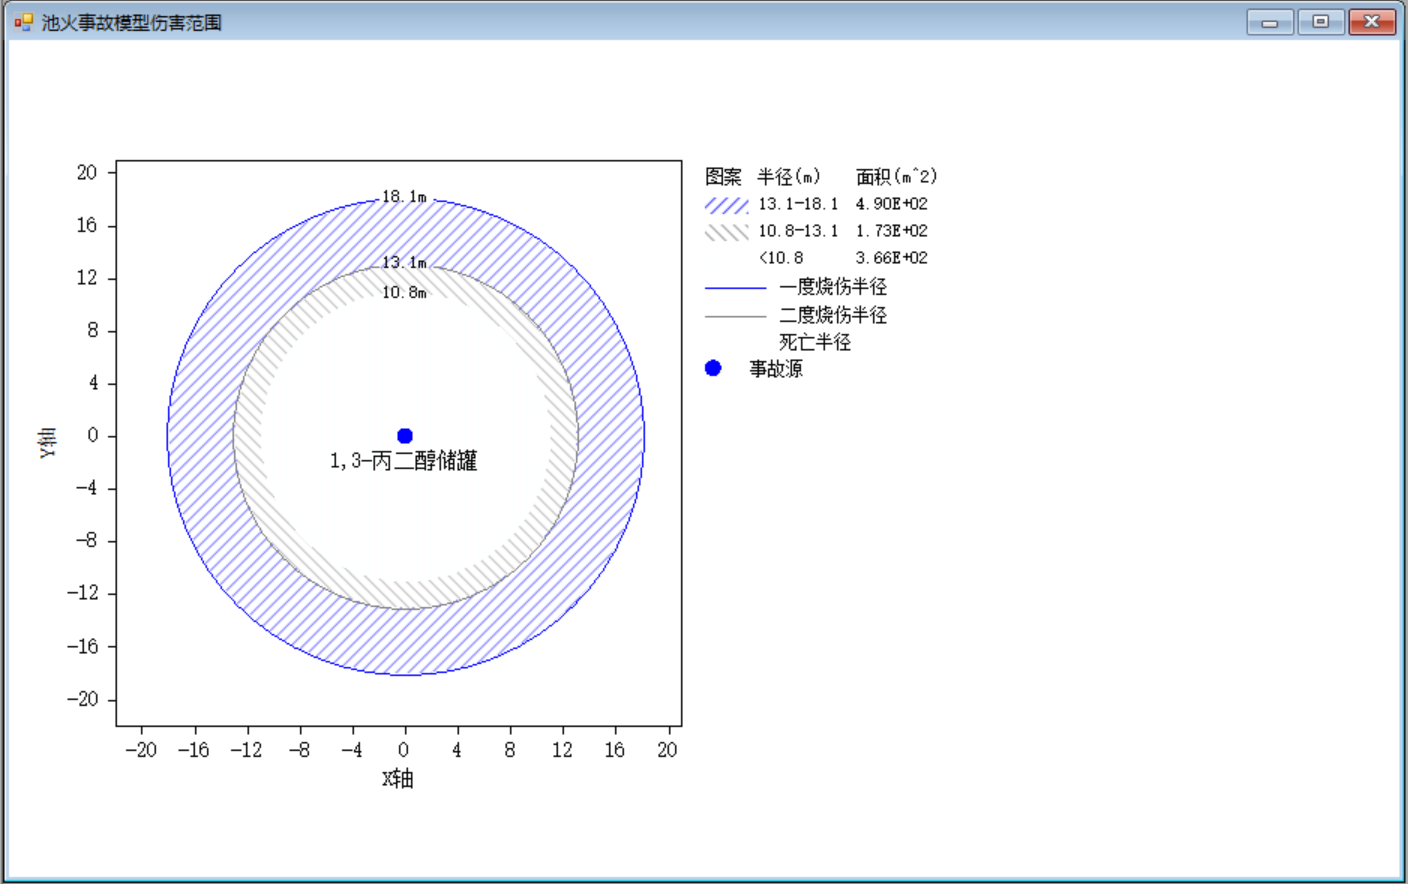Click the legend text 13.1-18.1
Screen dimensions: 1408x884
(x=798, y=204)
